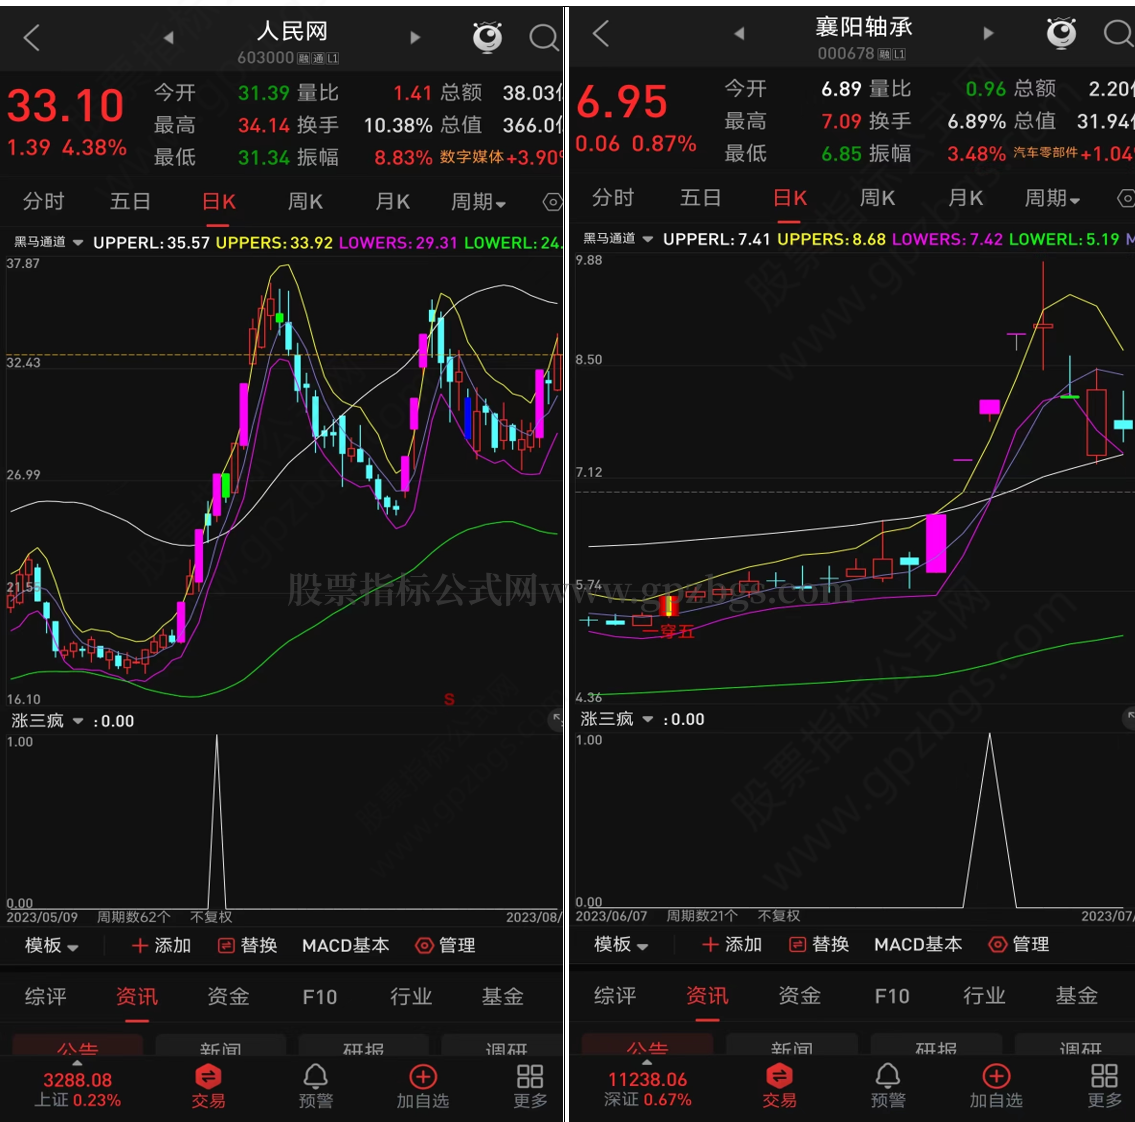Open 上证 index quote 3288.08
The image size is (1135, 1122).
(x=77, y=1089)
